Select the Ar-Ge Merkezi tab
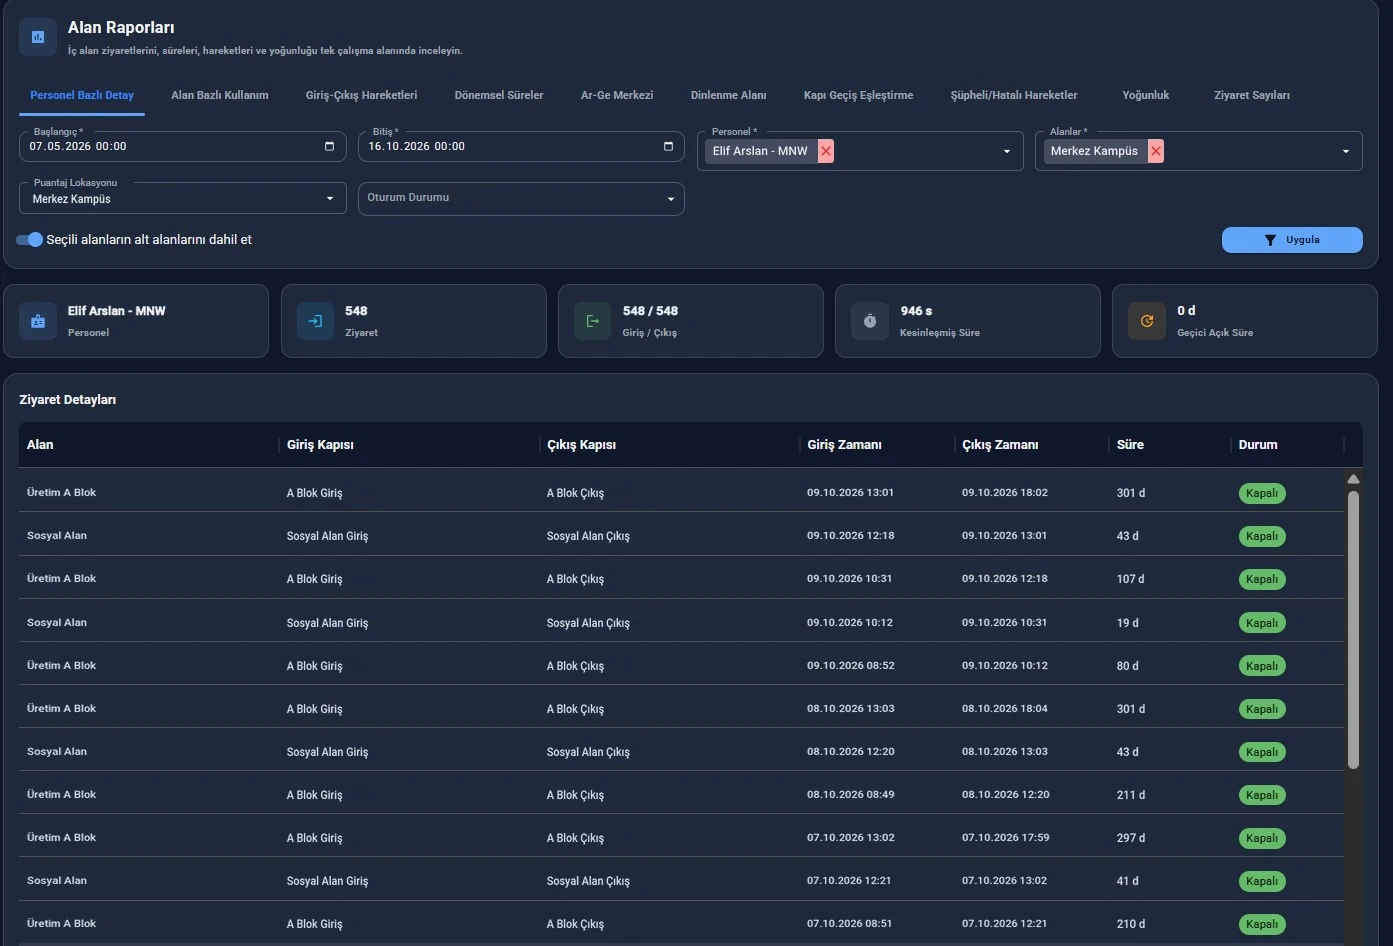This screenshot has height=946, width=1393. (x=617, y=96)
